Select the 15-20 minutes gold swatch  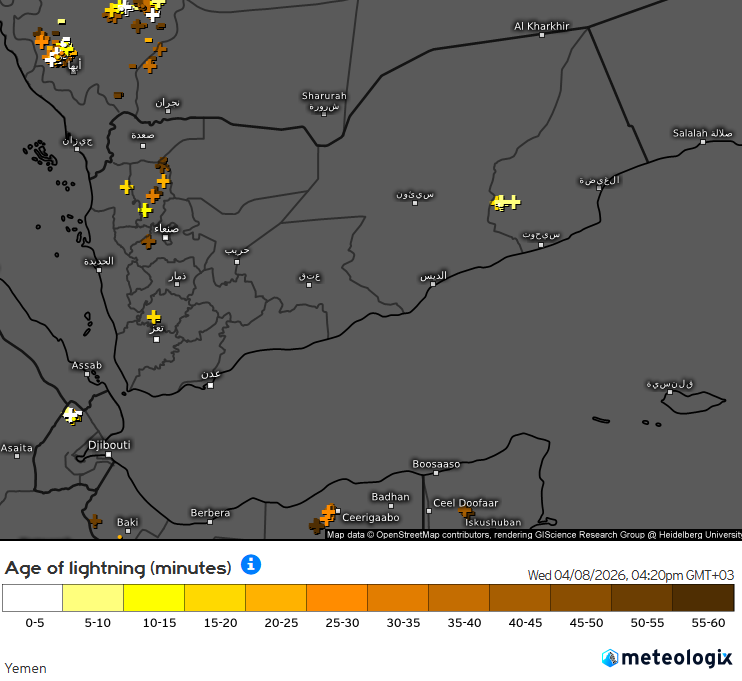click(x=215, y=598)
